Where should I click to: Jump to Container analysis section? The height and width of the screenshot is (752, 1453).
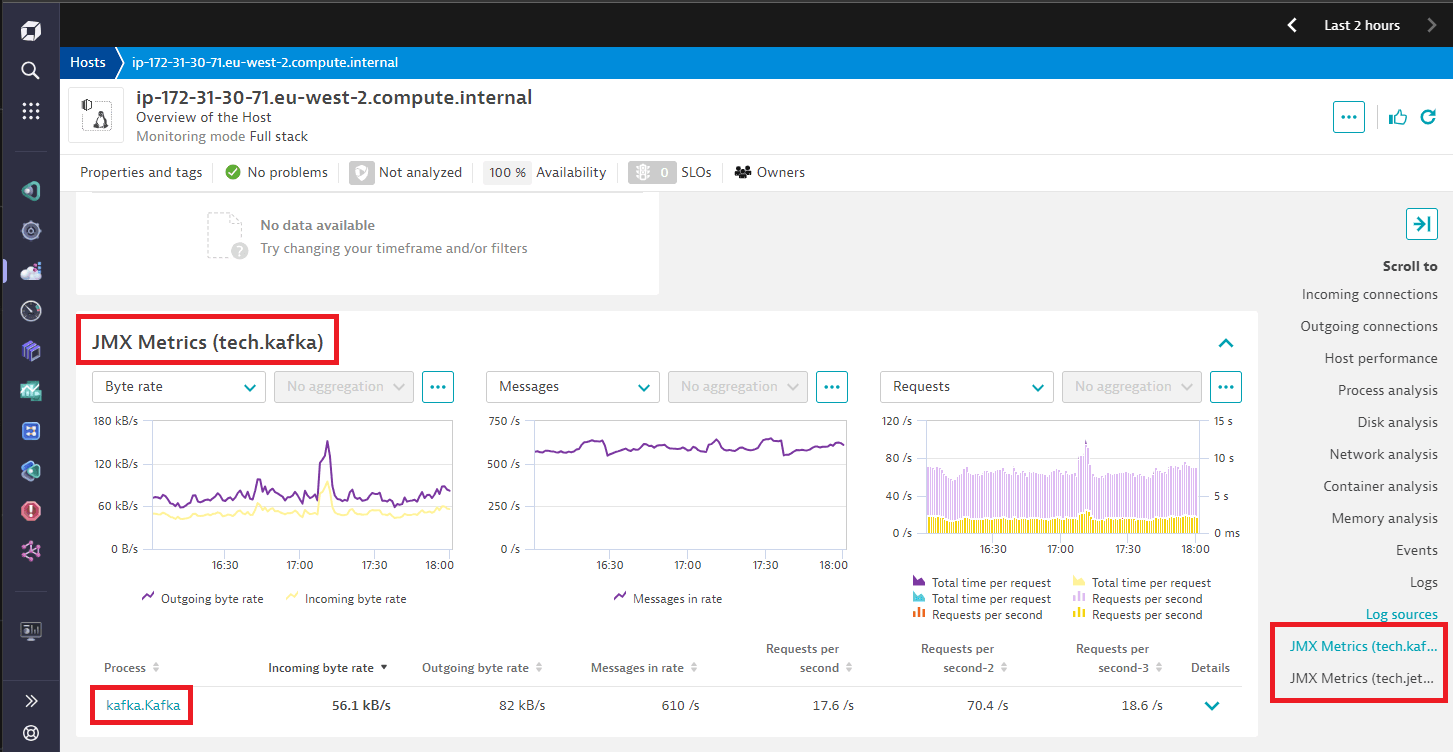point(1380,486)
